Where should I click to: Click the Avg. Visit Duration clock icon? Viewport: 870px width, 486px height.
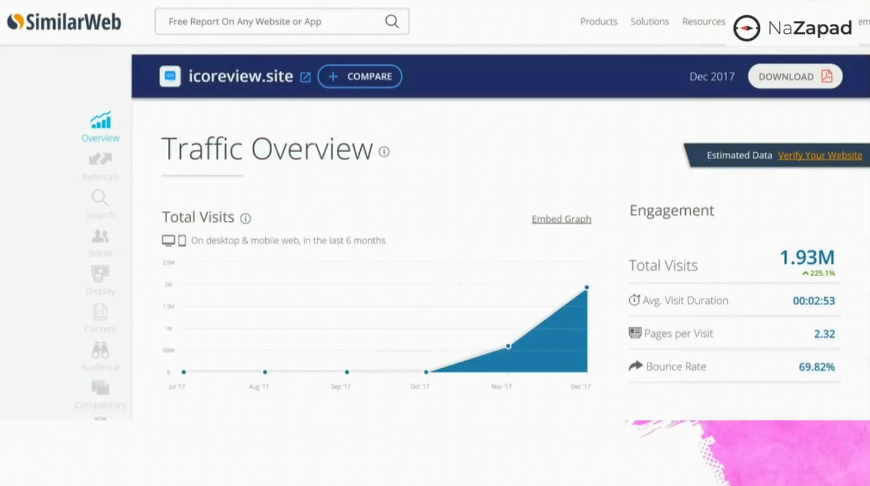click(x=634, y=300)
